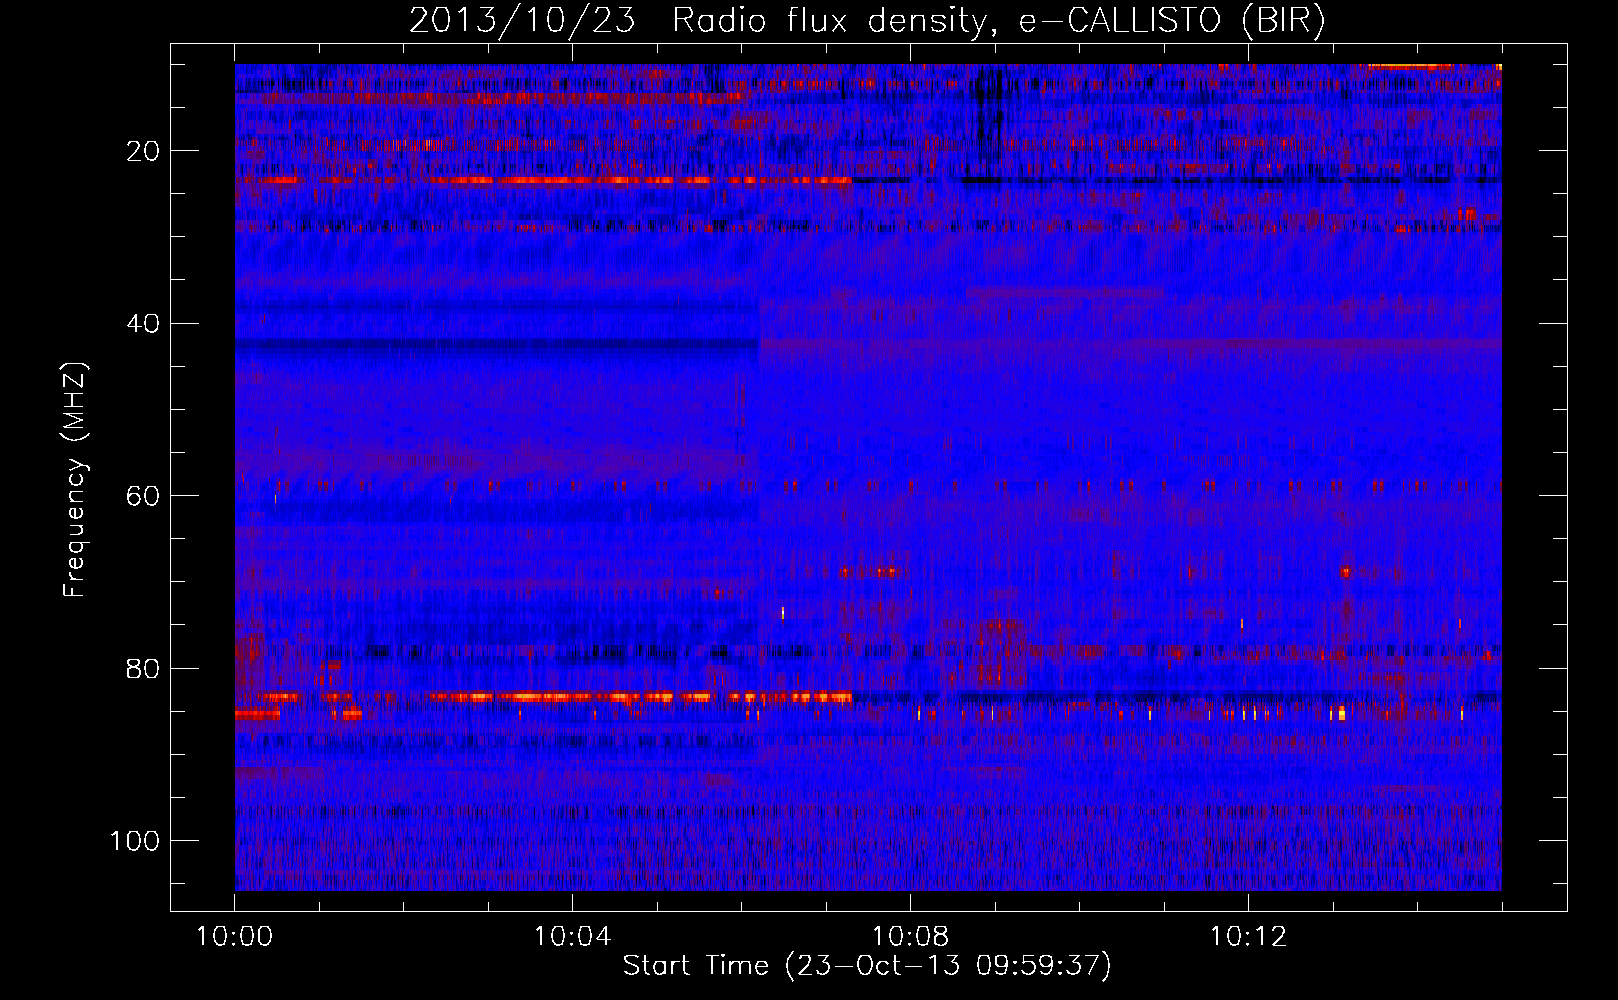Click the 10:04 time tick label

[572, 937]
